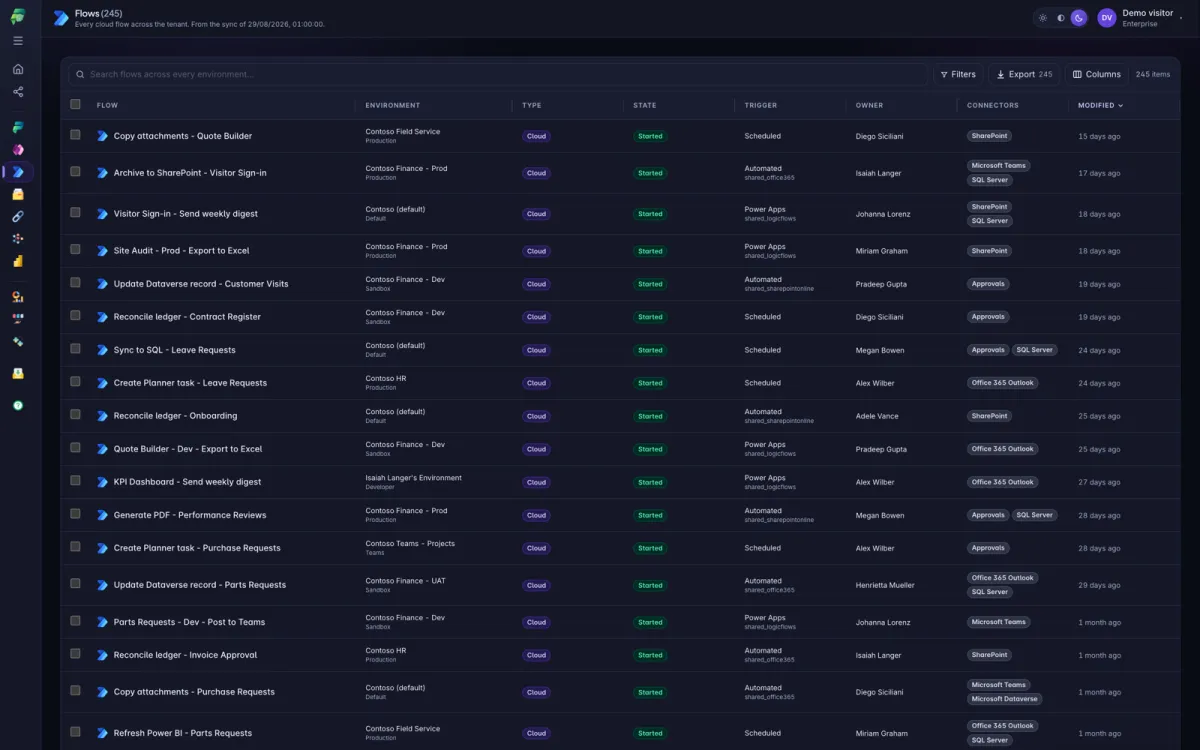
Task: Check the Generate PDF - Performance Reviews row
Action: coord(75,513)
